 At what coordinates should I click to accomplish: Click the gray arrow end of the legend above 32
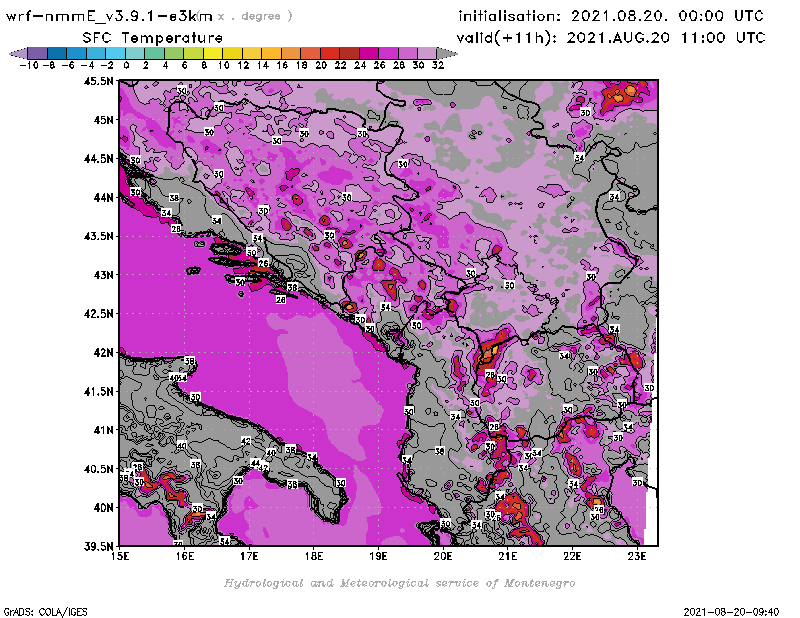pos(447,53)
